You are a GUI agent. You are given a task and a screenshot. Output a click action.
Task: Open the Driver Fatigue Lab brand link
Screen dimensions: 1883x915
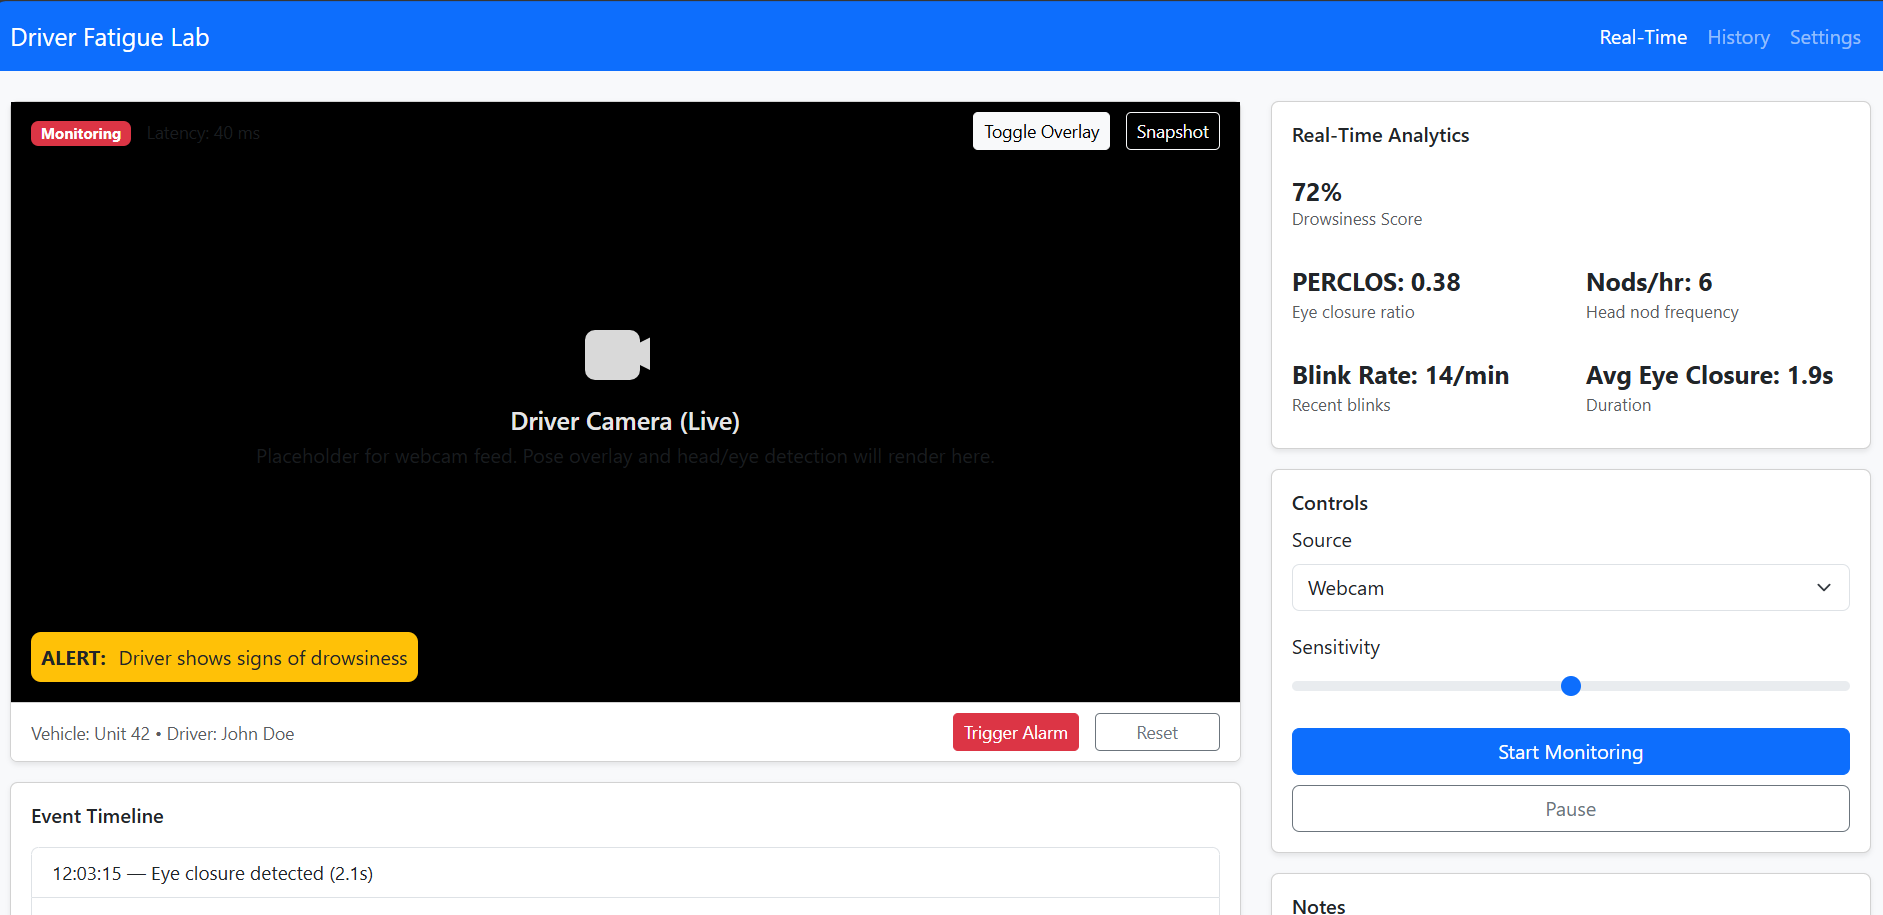110,37
